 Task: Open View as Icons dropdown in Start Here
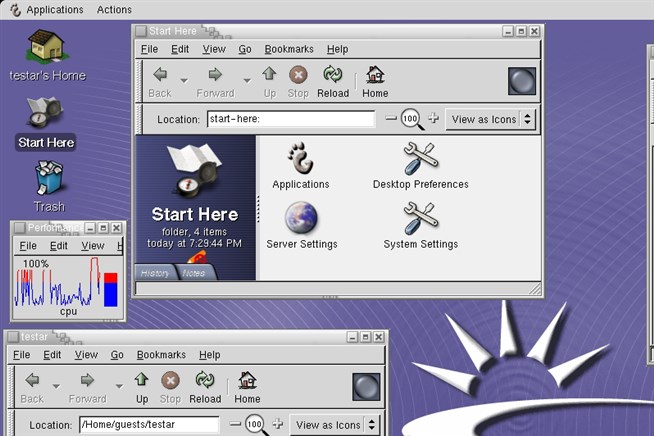[490, 119]
